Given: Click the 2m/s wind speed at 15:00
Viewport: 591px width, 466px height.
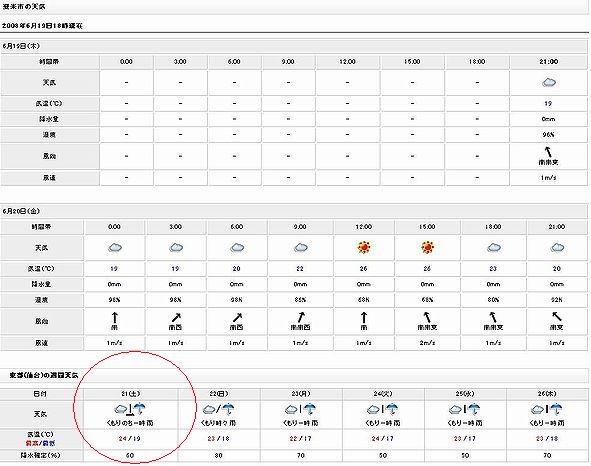Looking at the screenshot, I should point(427,343).
